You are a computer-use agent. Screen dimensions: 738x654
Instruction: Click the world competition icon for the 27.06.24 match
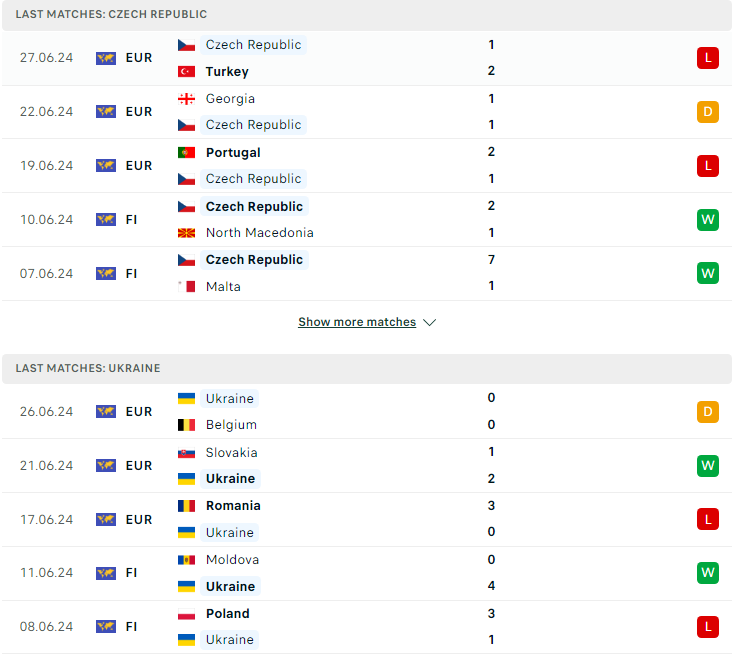106,58
